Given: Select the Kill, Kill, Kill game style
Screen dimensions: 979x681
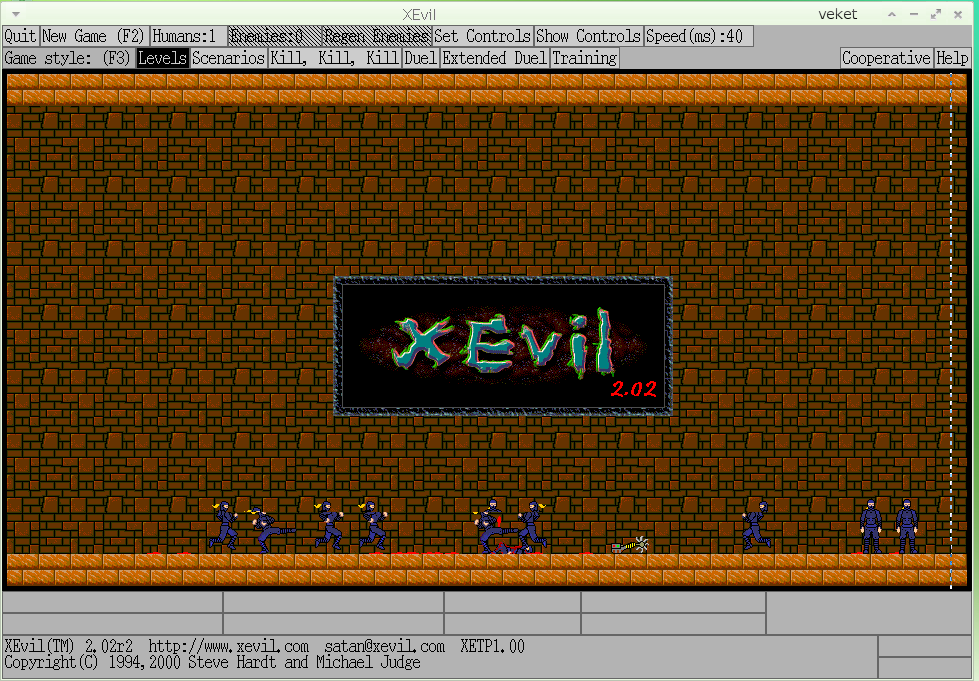Looking at the screenshot, I should click(335, 58).
